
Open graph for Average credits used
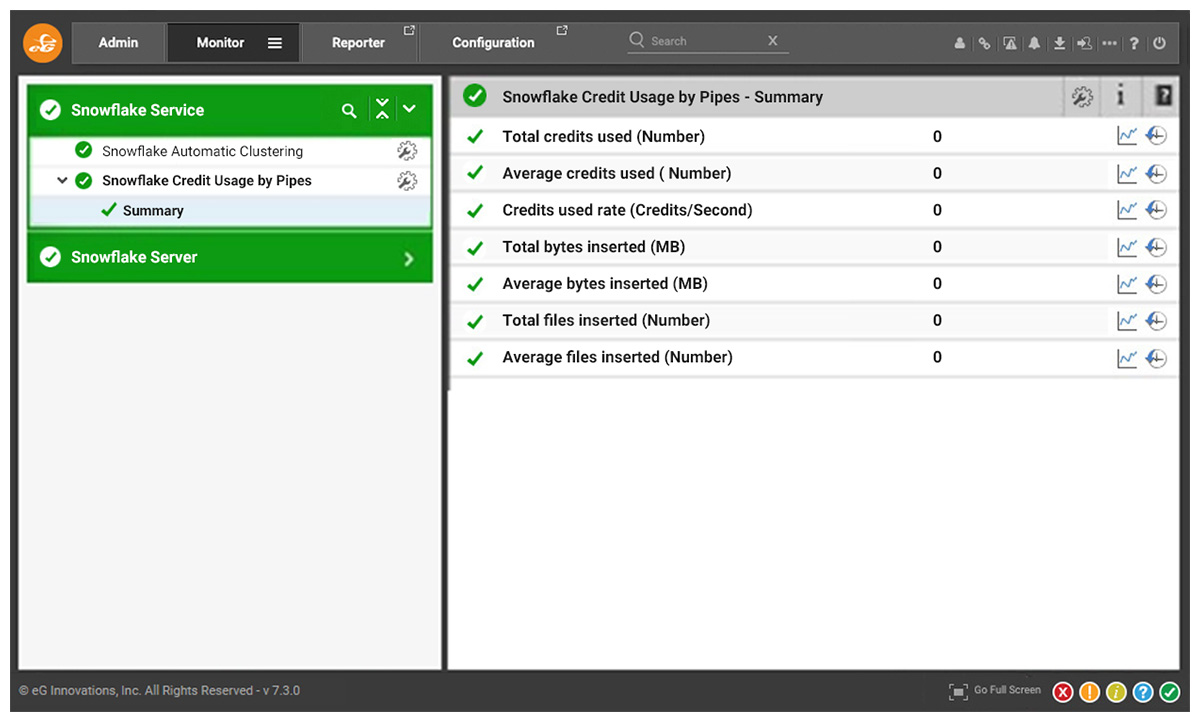[1127, 173]
